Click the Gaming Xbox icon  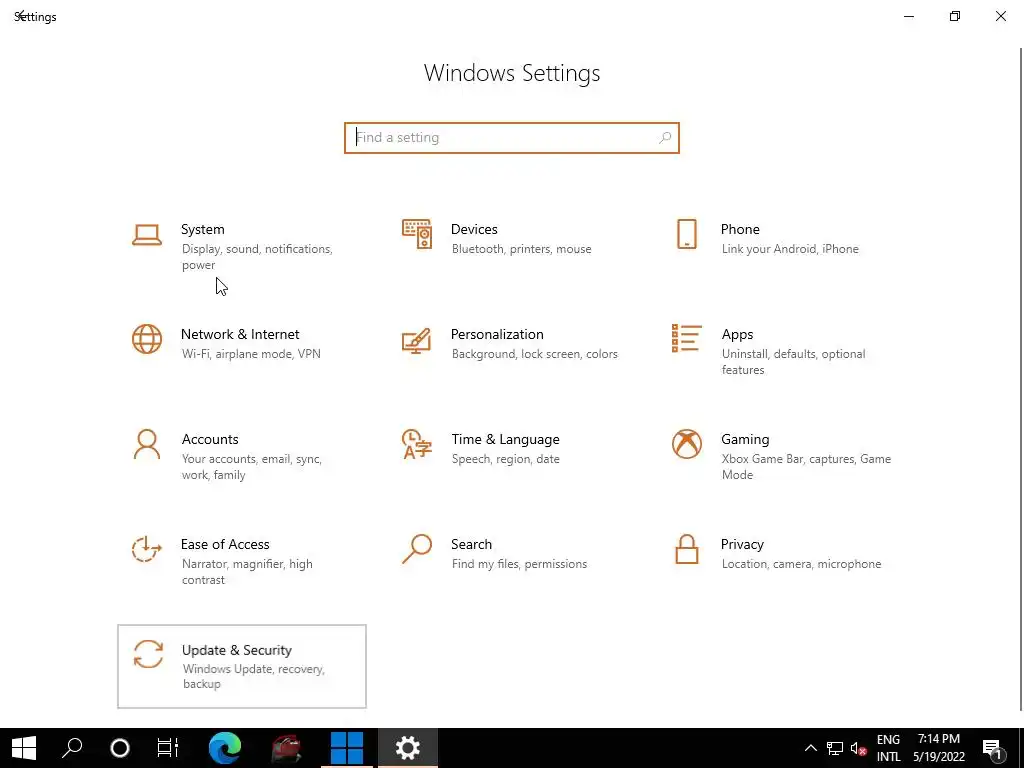pyautogui.click(x=686, y=444)
